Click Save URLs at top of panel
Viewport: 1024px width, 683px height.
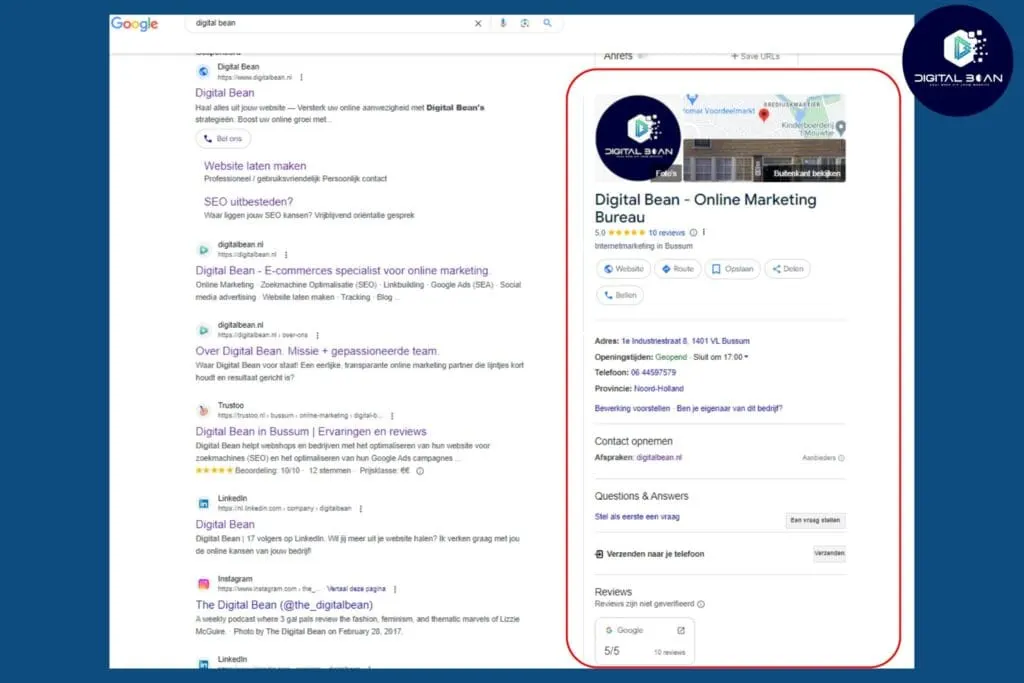(755, 56)
